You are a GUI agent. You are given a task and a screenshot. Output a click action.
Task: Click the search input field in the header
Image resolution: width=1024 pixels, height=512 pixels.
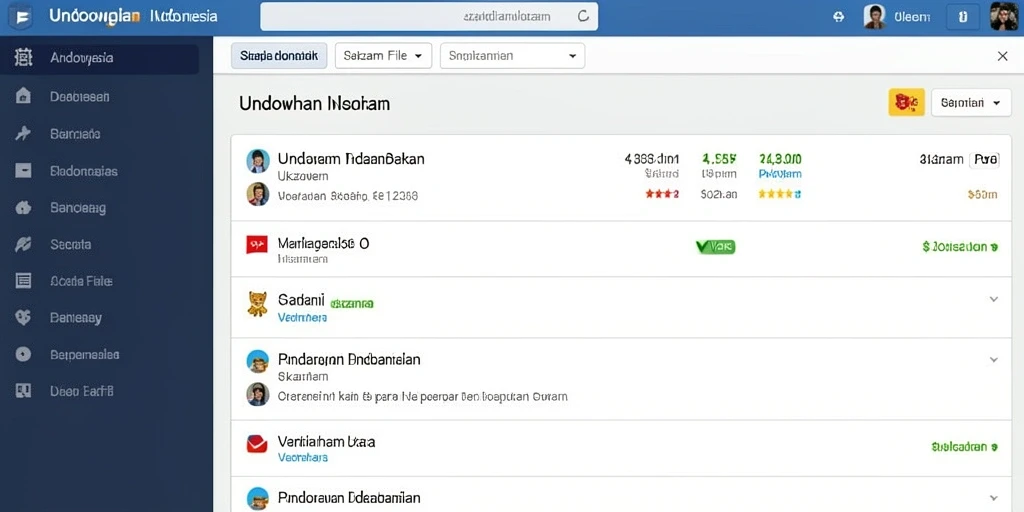pyautogui.click(x=429, y=16)
